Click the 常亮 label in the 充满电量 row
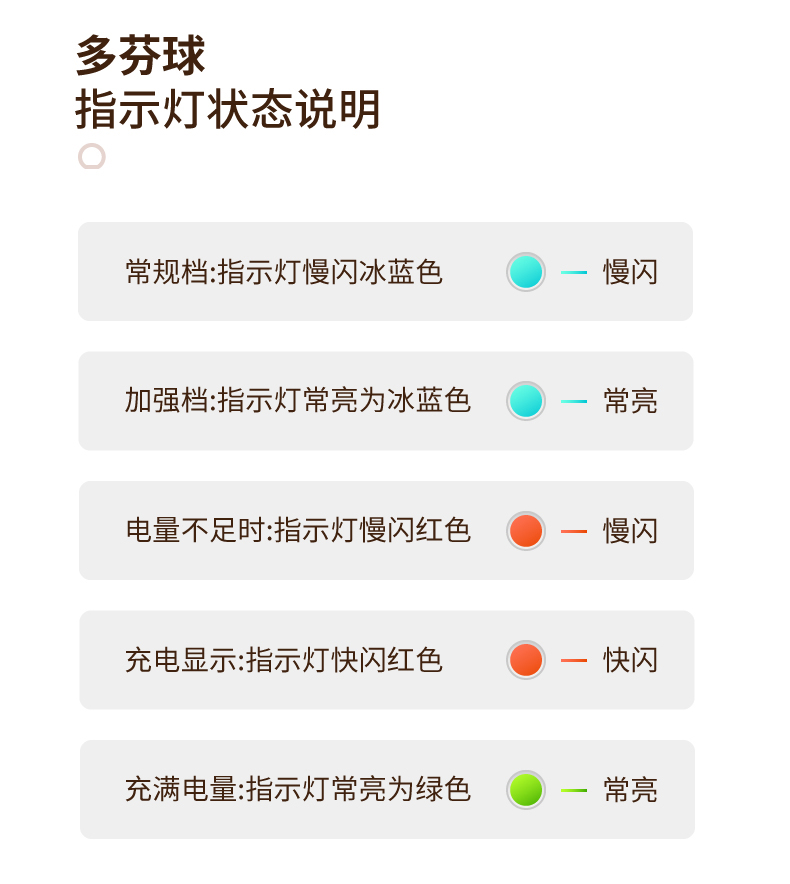790x884 pixels. (x=630, y=790)
